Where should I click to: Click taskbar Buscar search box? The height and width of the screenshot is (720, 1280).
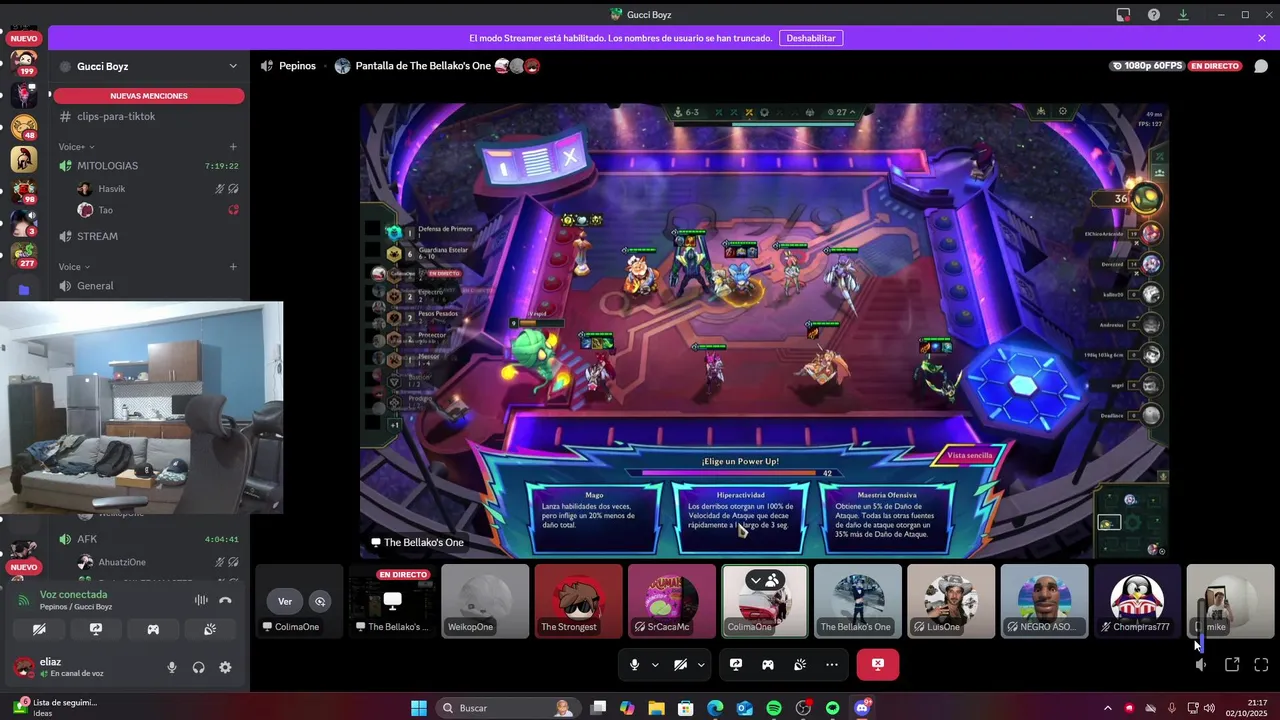[508, 708]
